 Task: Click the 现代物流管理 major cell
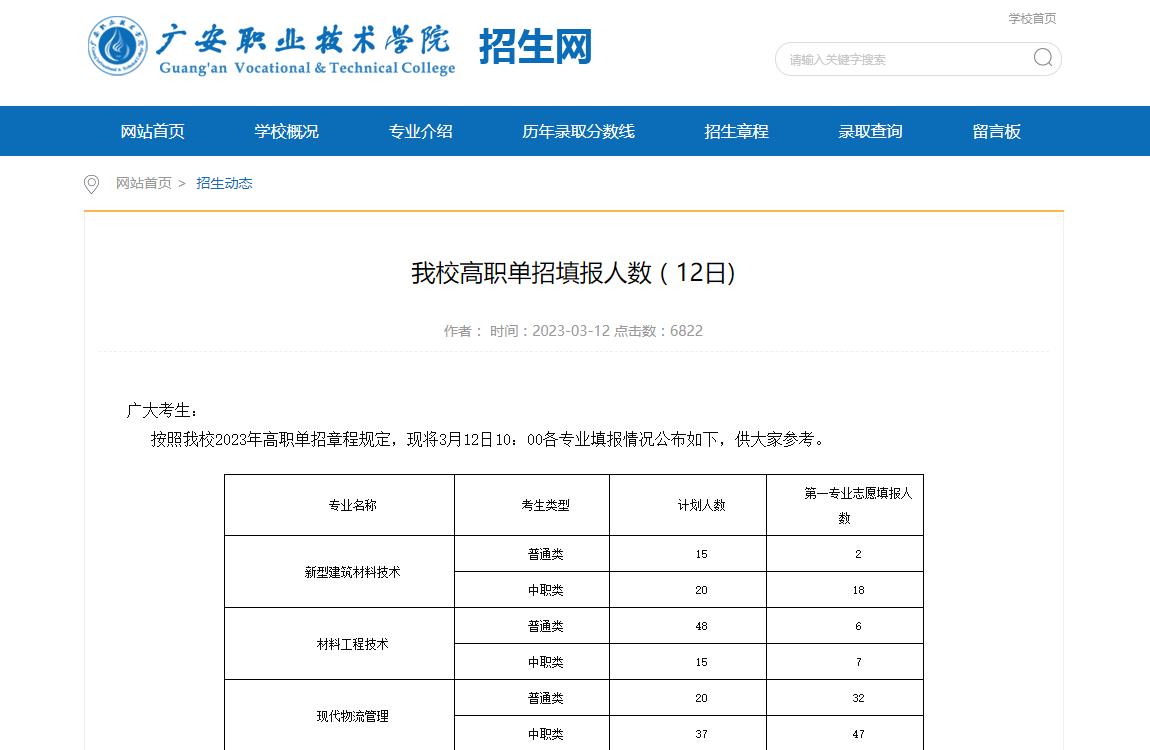340,716
